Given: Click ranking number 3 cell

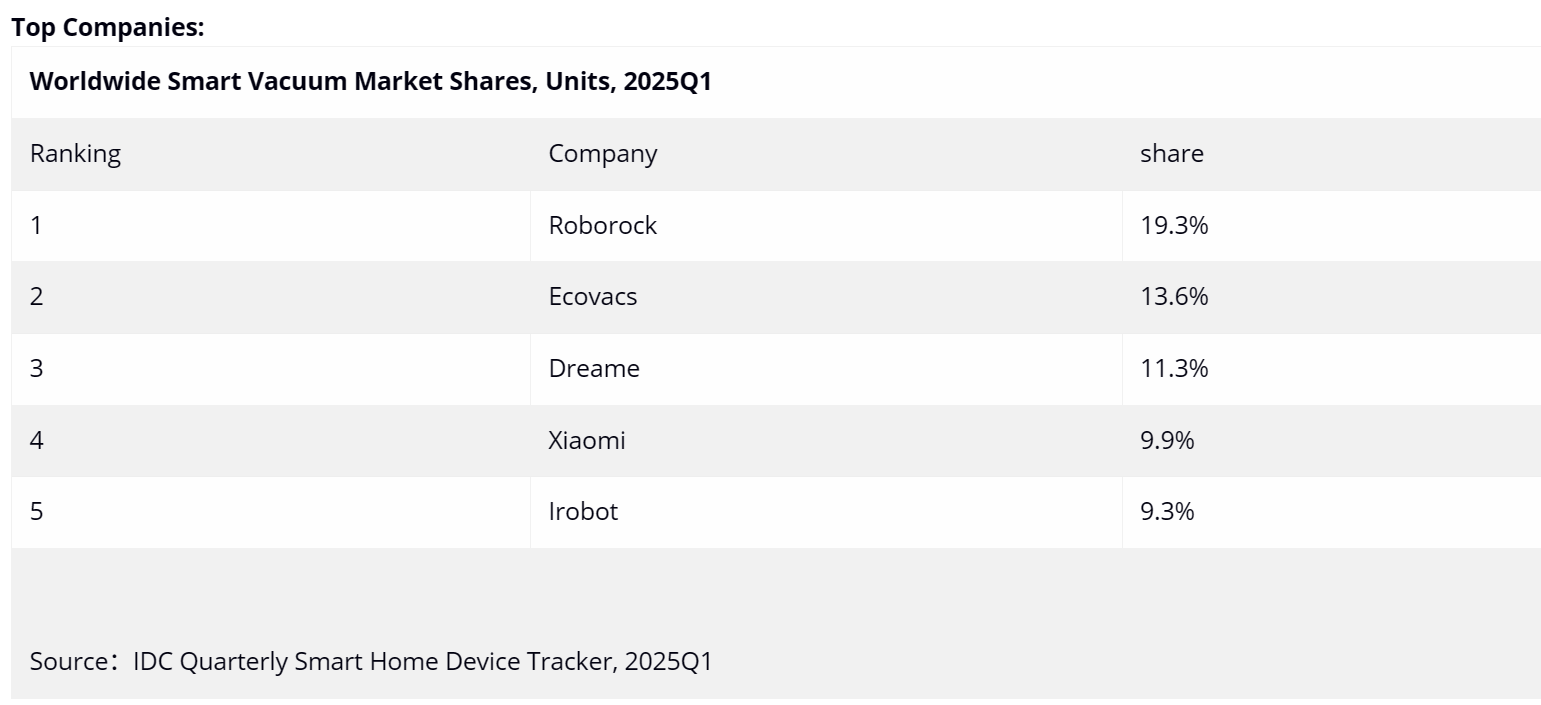Looking at the screenshot, I should pos(37,369).
